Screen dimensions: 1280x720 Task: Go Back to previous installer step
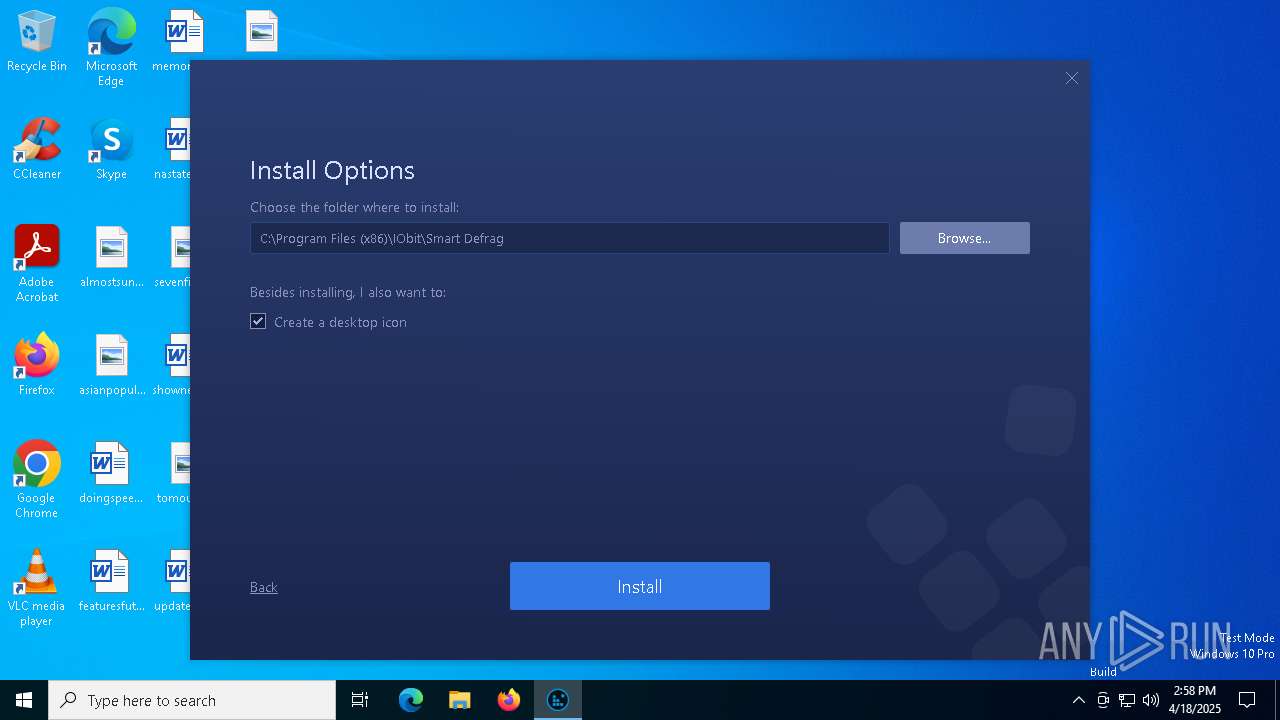tap(264, 587)
